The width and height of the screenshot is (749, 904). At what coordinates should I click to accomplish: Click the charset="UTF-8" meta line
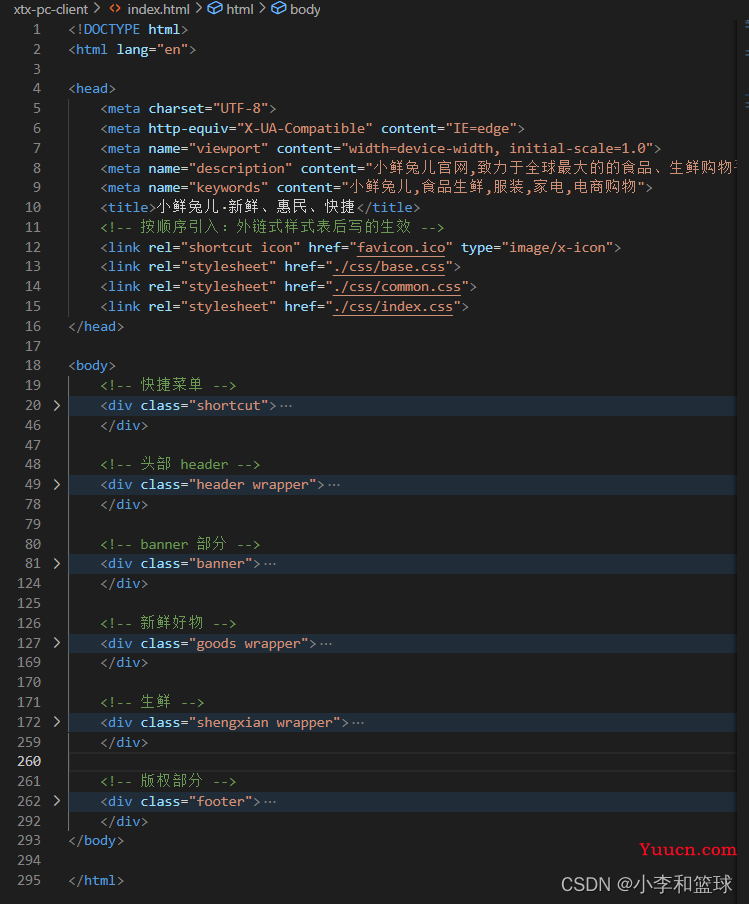189,108
